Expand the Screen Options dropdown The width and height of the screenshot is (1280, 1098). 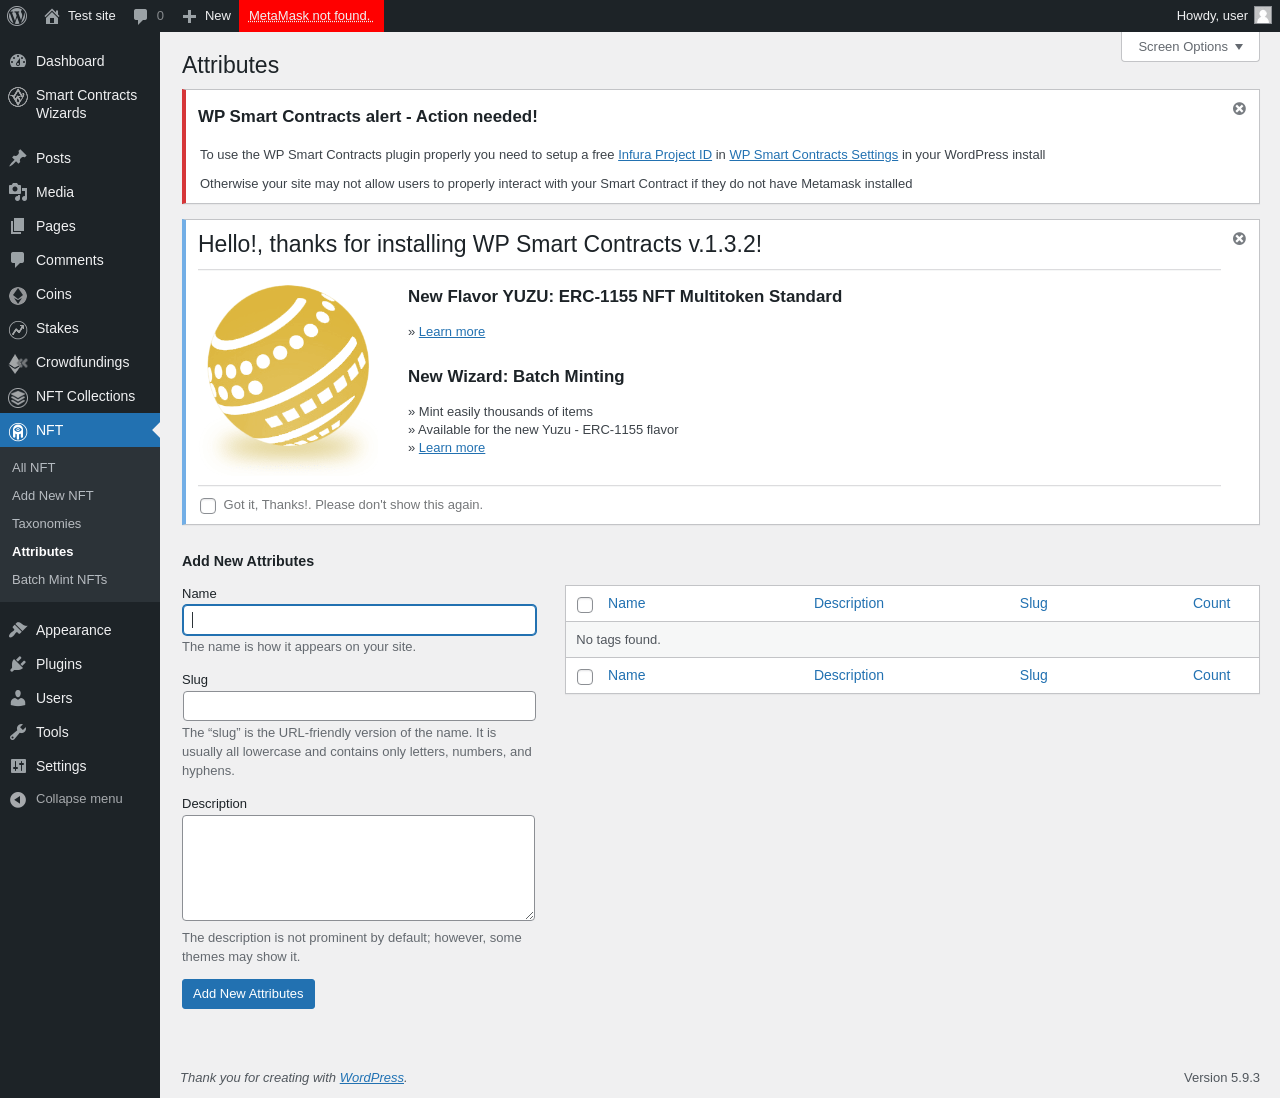pos(1190,47)
